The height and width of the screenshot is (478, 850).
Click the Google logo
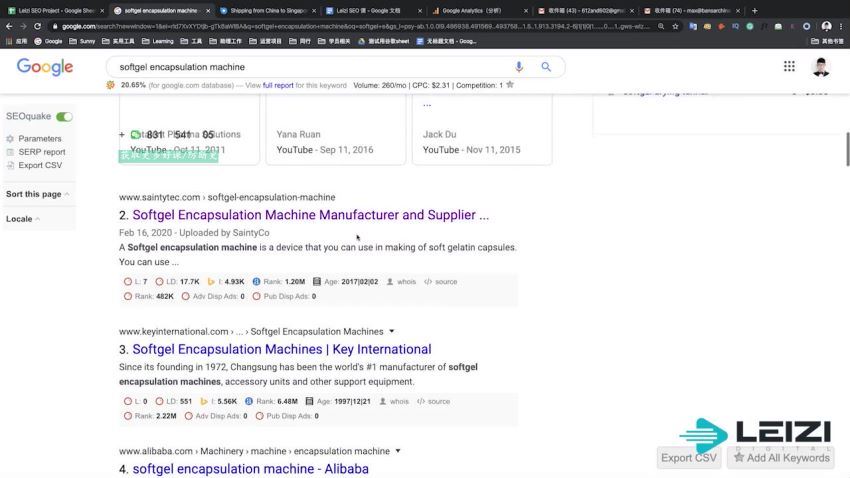[x=45, y=67]
